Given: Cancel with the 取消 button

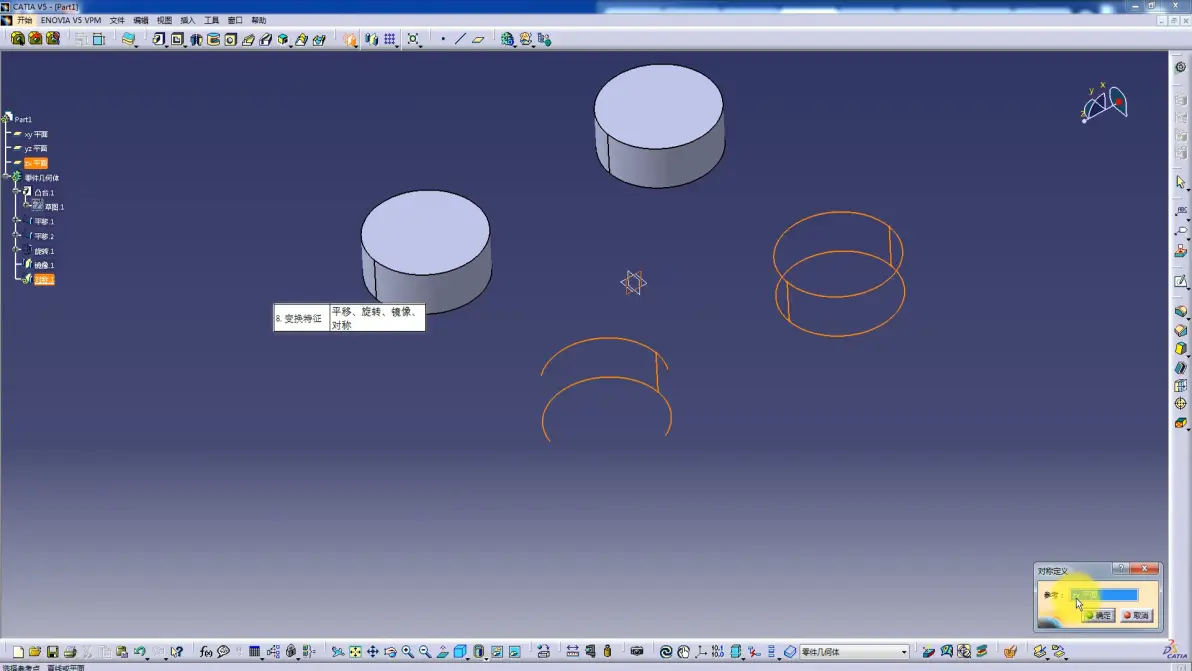Looking at the screenshot, I should point(1137,616).
